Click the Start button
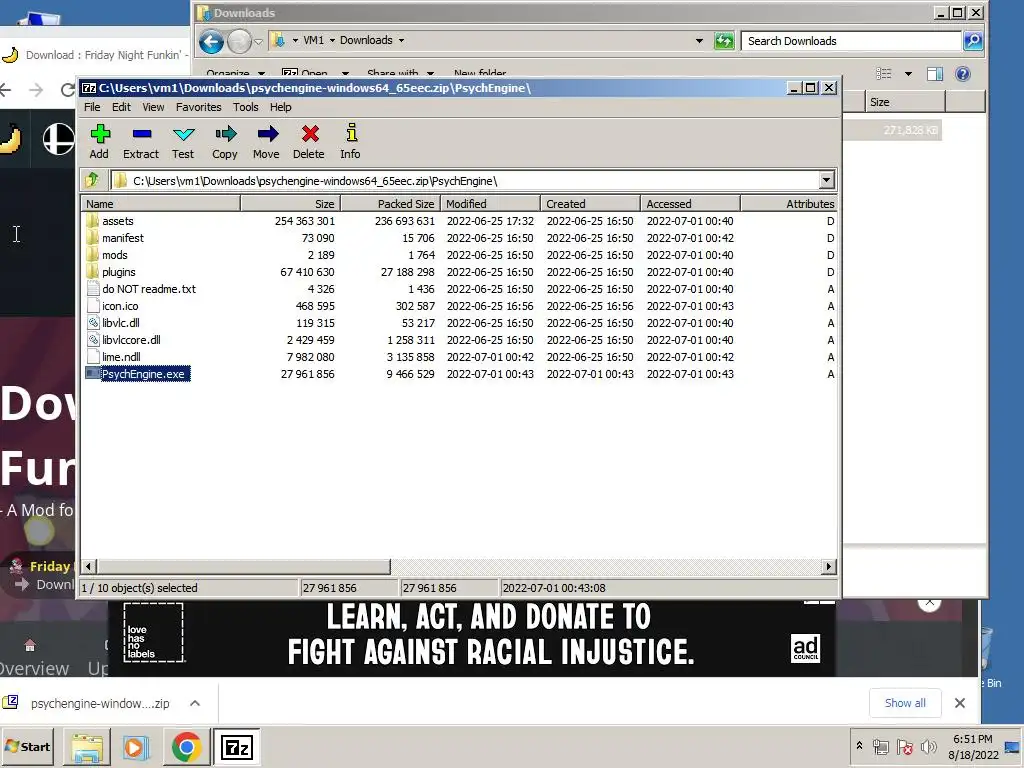This screenshot has width=1024, height=768. 27,746
